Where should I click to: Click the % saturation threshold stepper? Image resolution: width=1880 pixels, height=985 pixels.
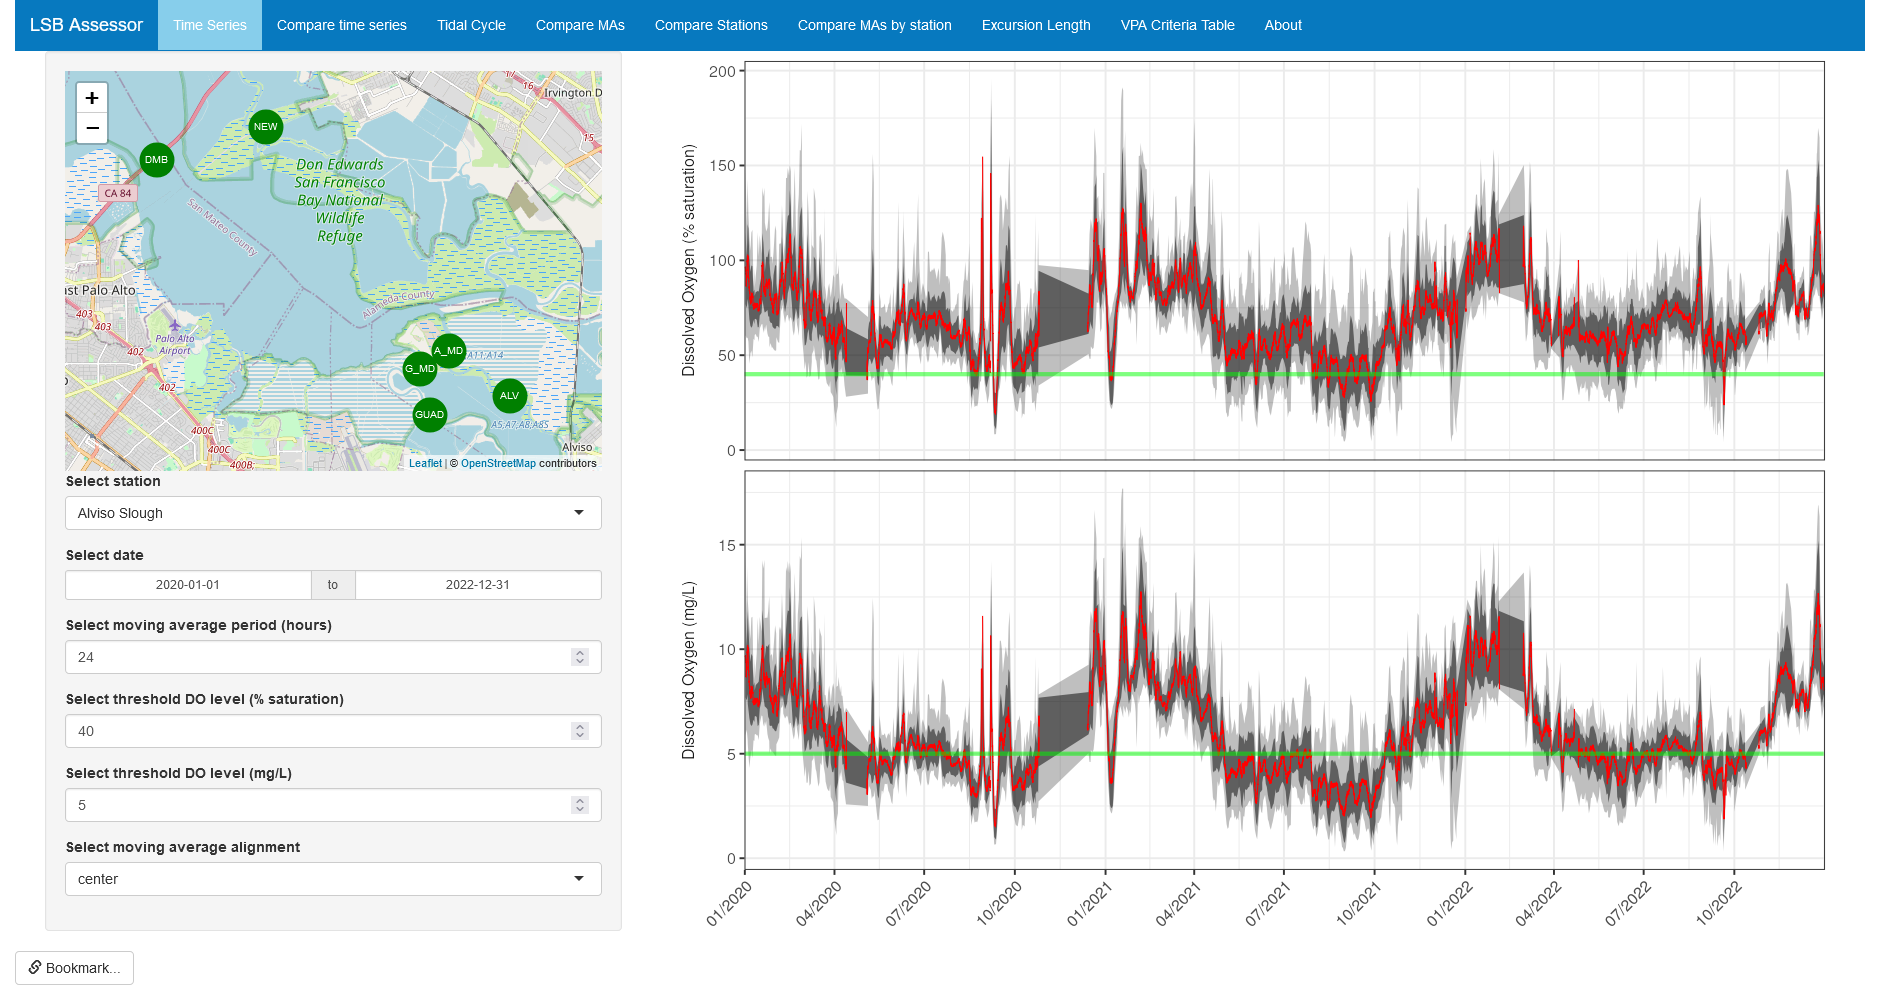pos(580,731)
